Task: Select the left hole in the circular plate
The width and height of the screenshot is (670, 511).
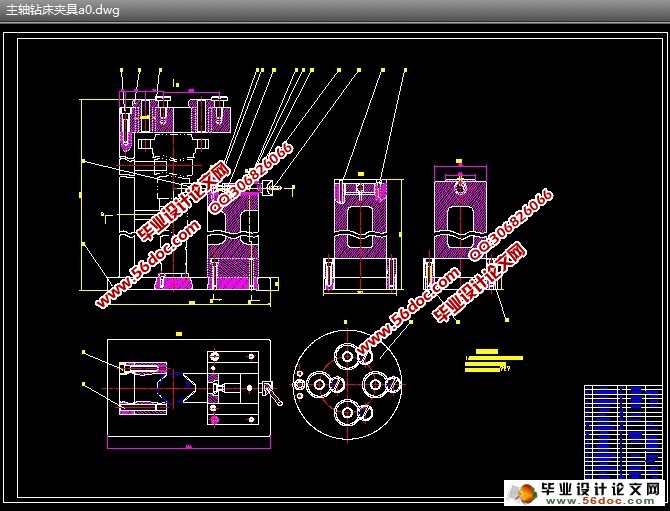Action: pyautogui.click(x=318, y=383)
